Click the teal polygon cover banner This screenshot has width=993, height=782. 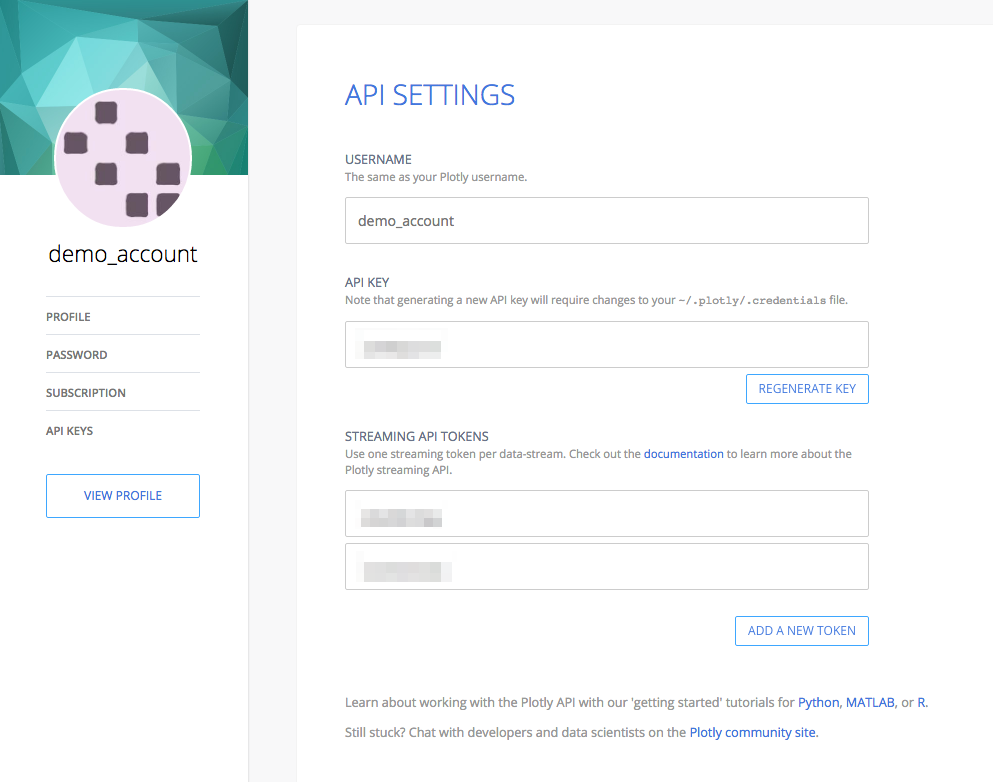click(123, 44)
